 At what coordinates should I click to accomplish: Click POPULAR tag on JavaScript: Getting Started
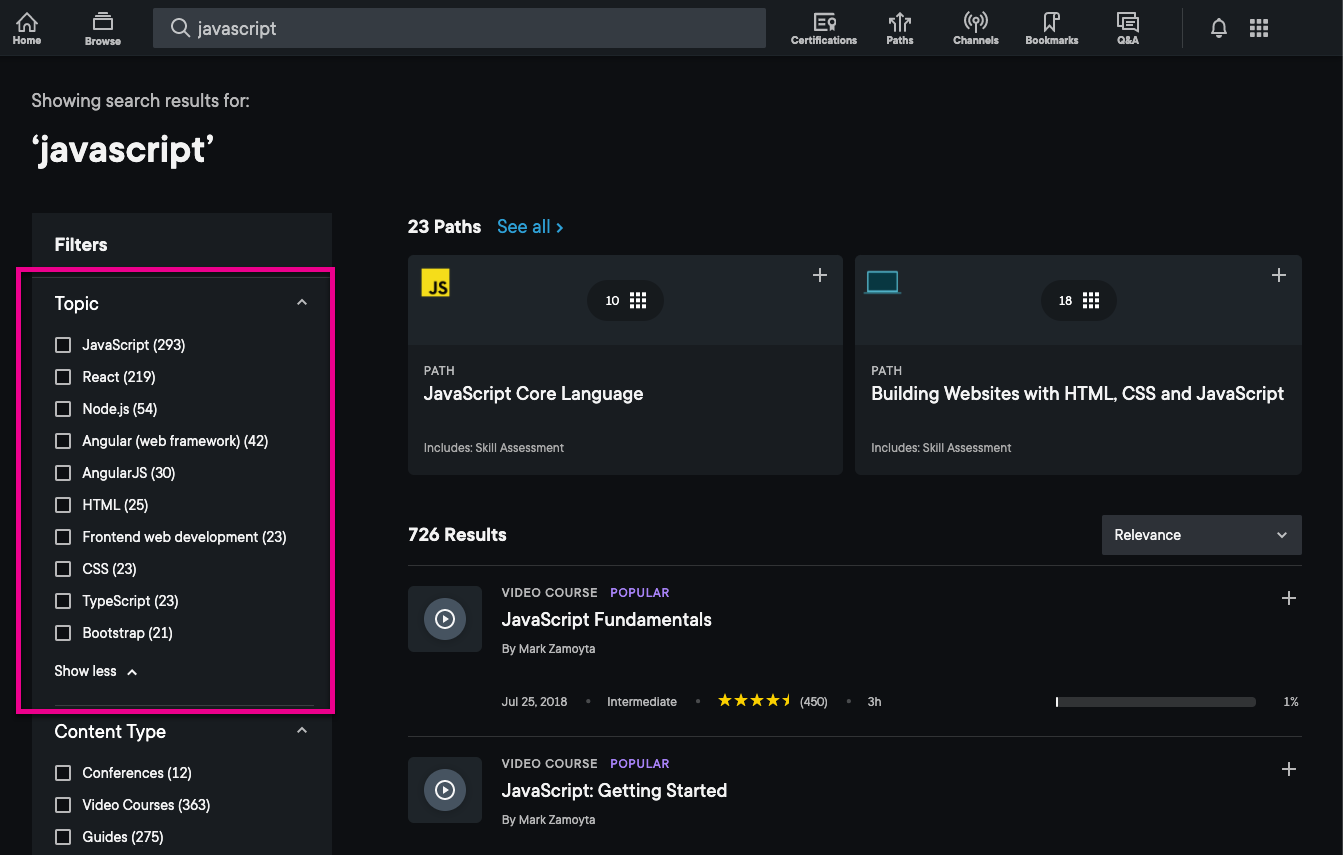pos(640,764)
